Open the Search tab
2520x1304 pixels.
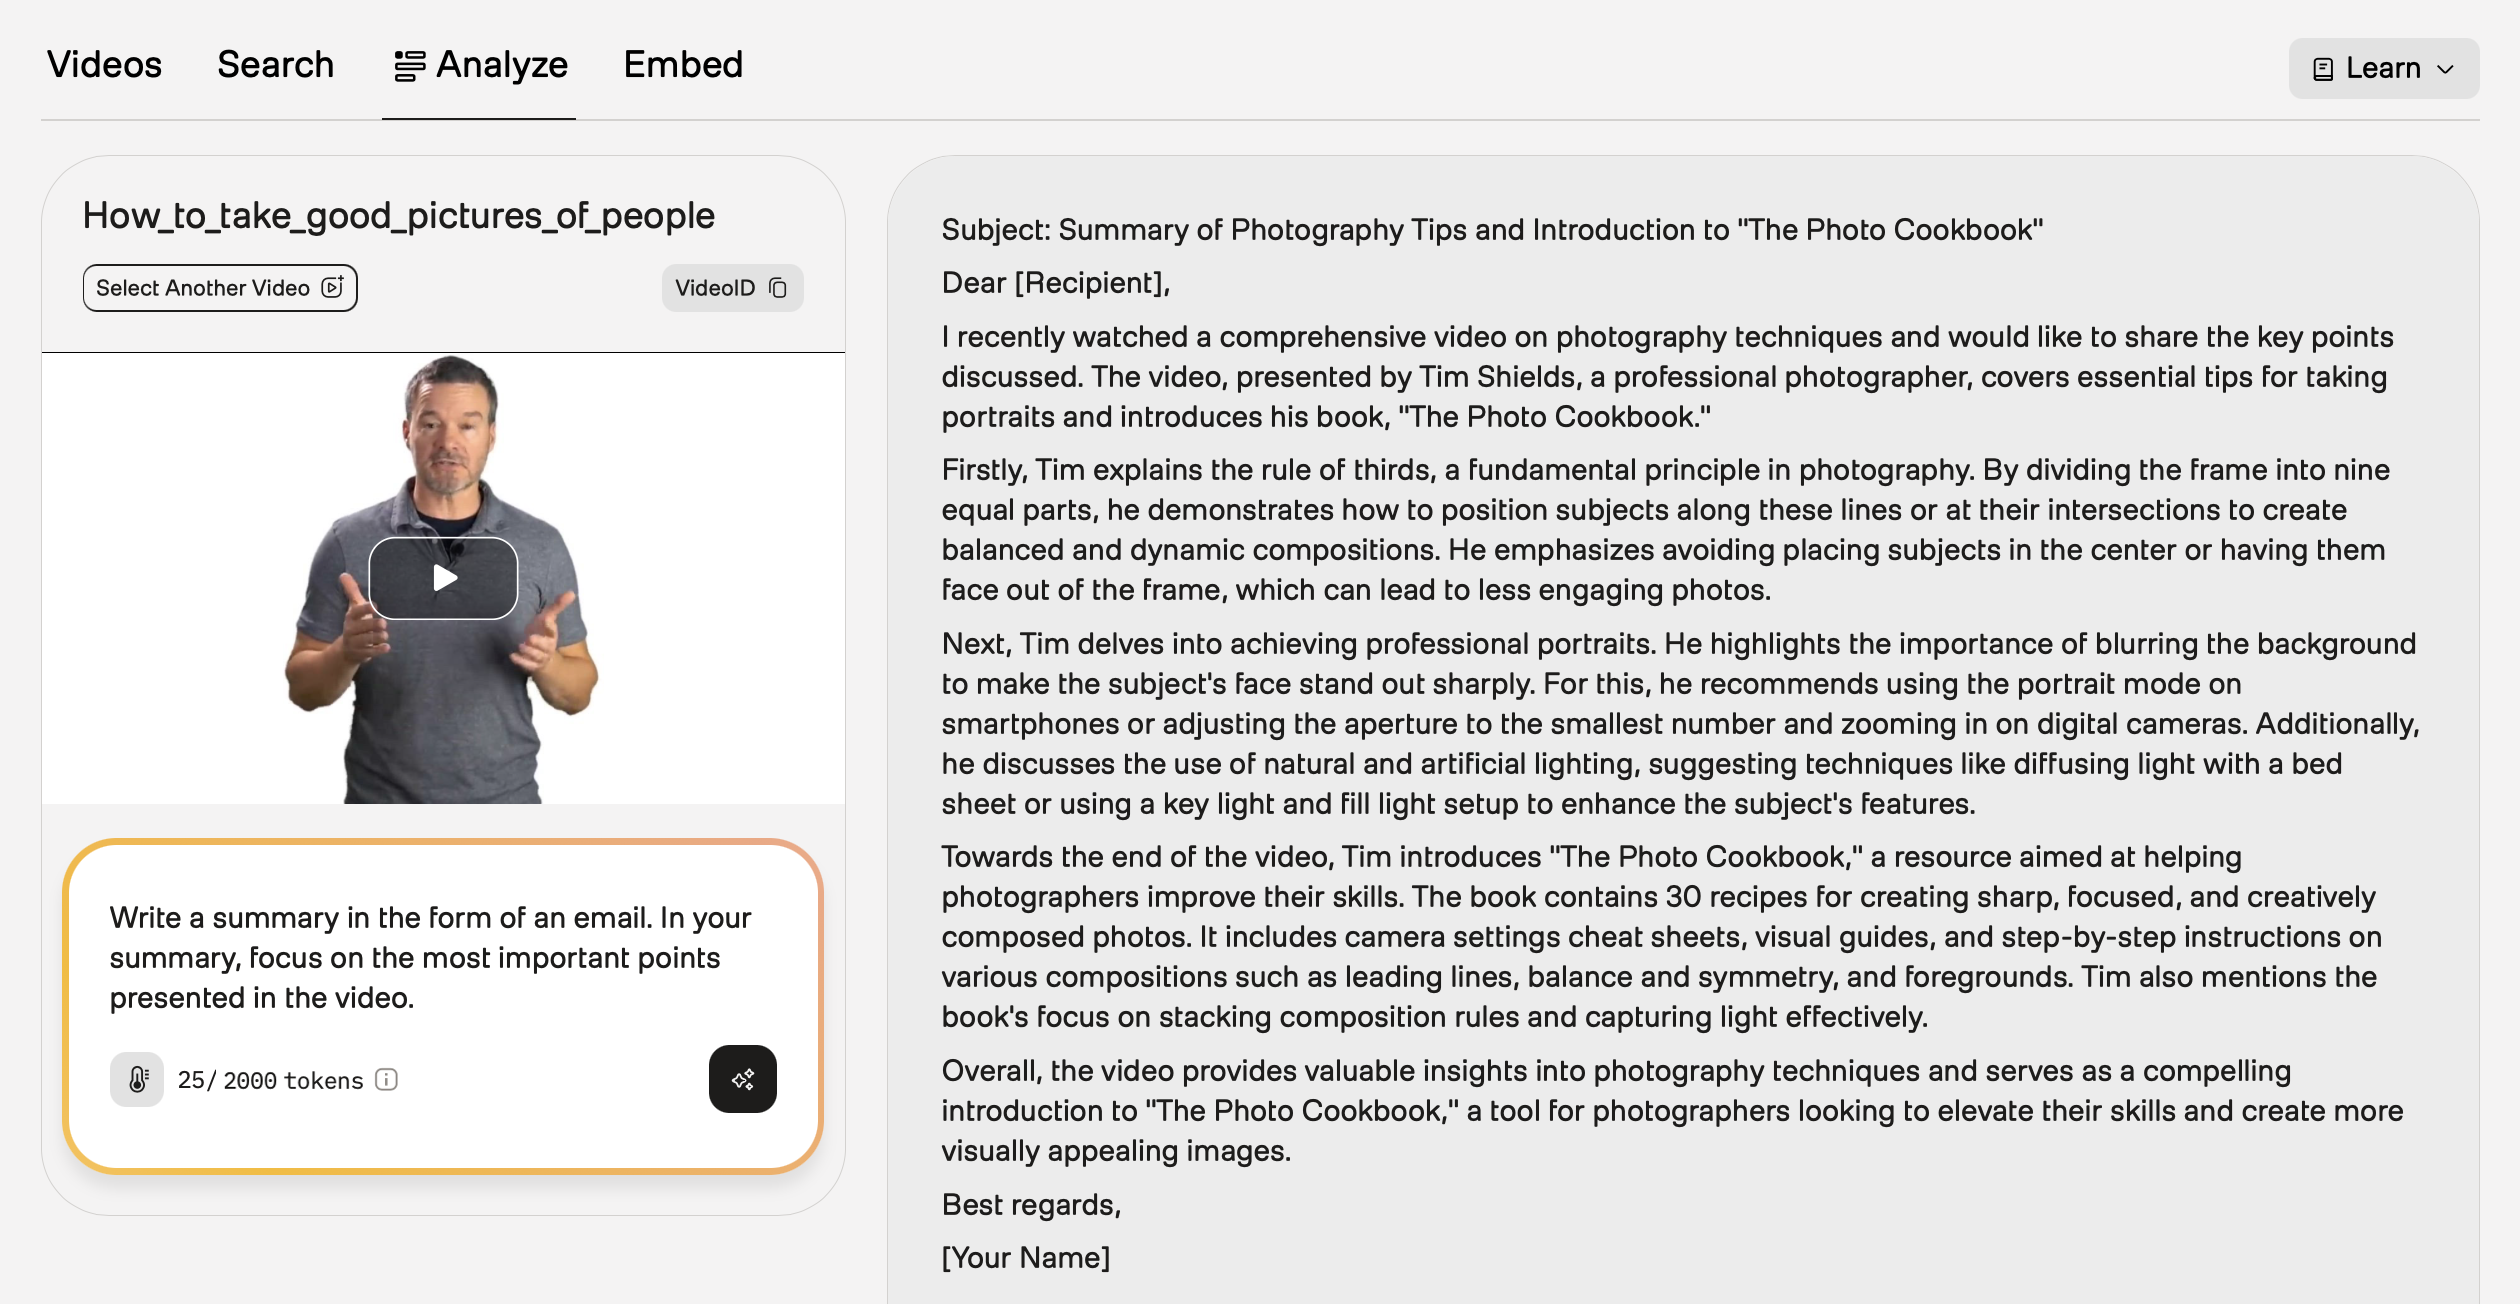275,65
